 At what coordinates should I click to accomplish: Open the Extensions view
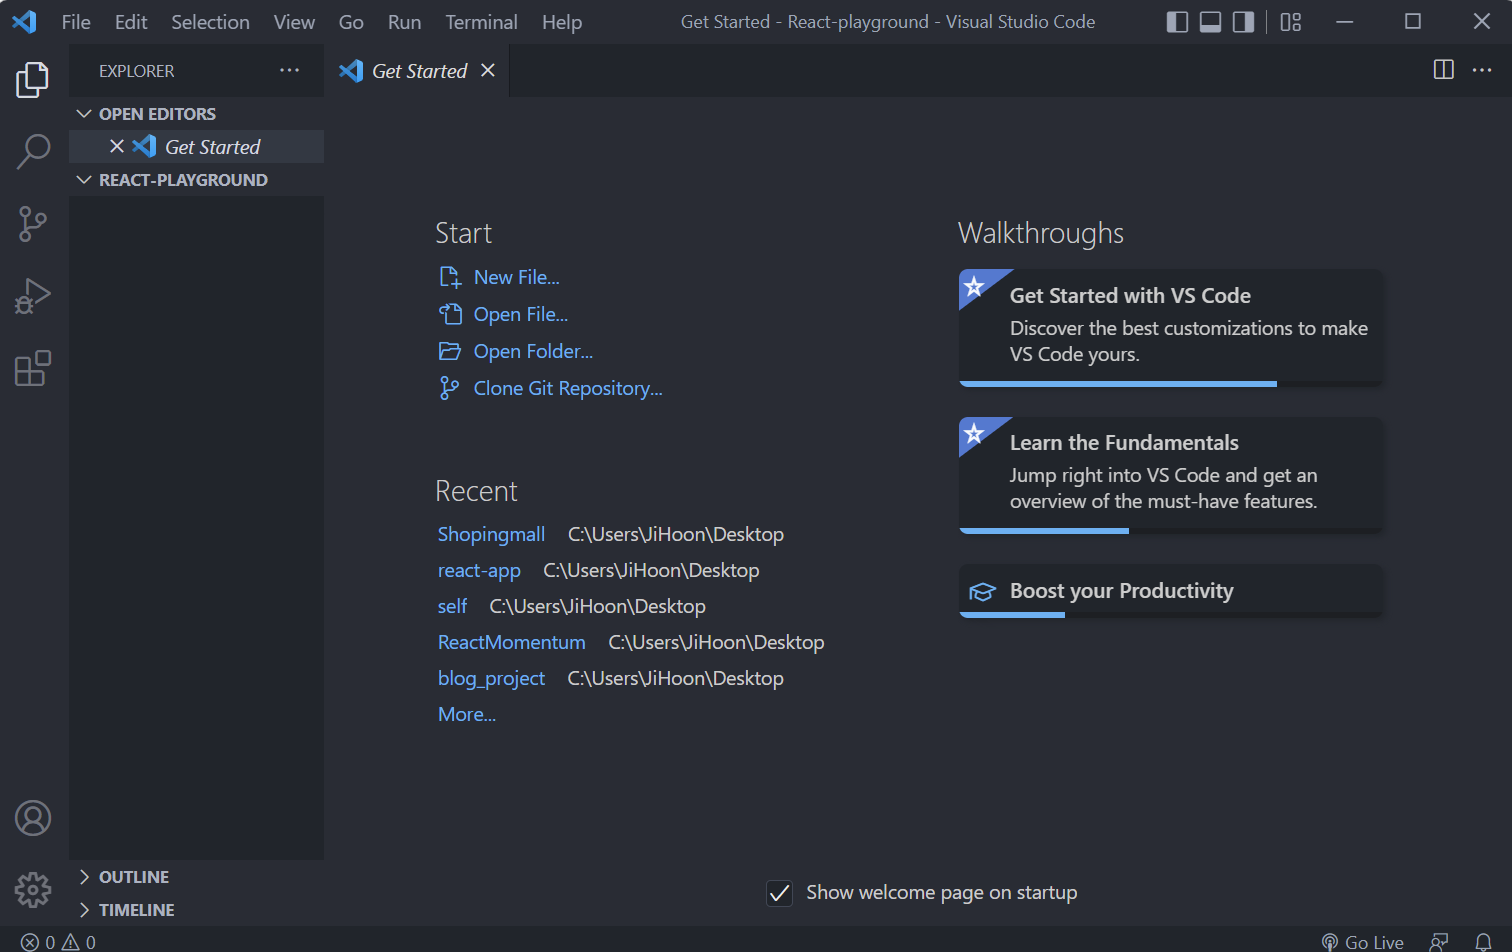[33, 368]
